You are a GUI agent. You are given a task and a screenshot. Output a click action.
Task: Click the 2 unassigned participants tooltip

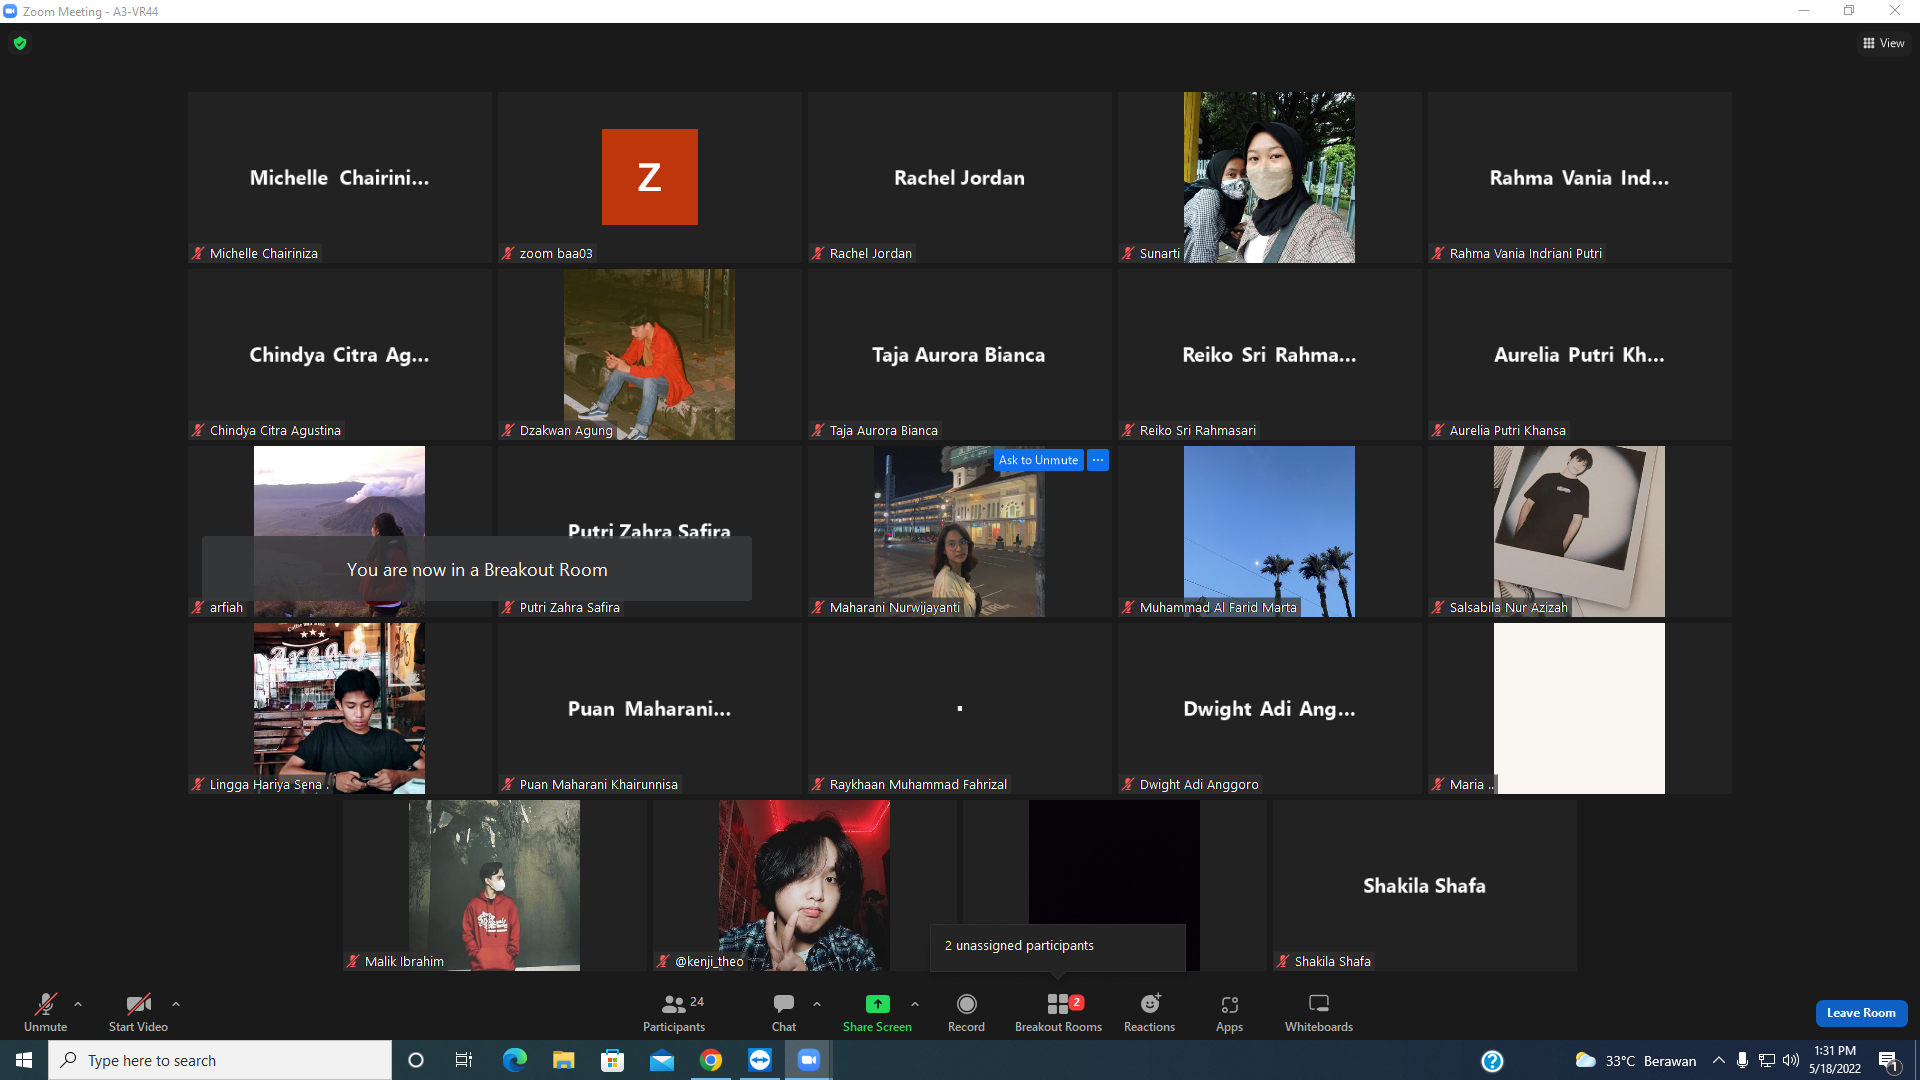[x=1058, y=946]
